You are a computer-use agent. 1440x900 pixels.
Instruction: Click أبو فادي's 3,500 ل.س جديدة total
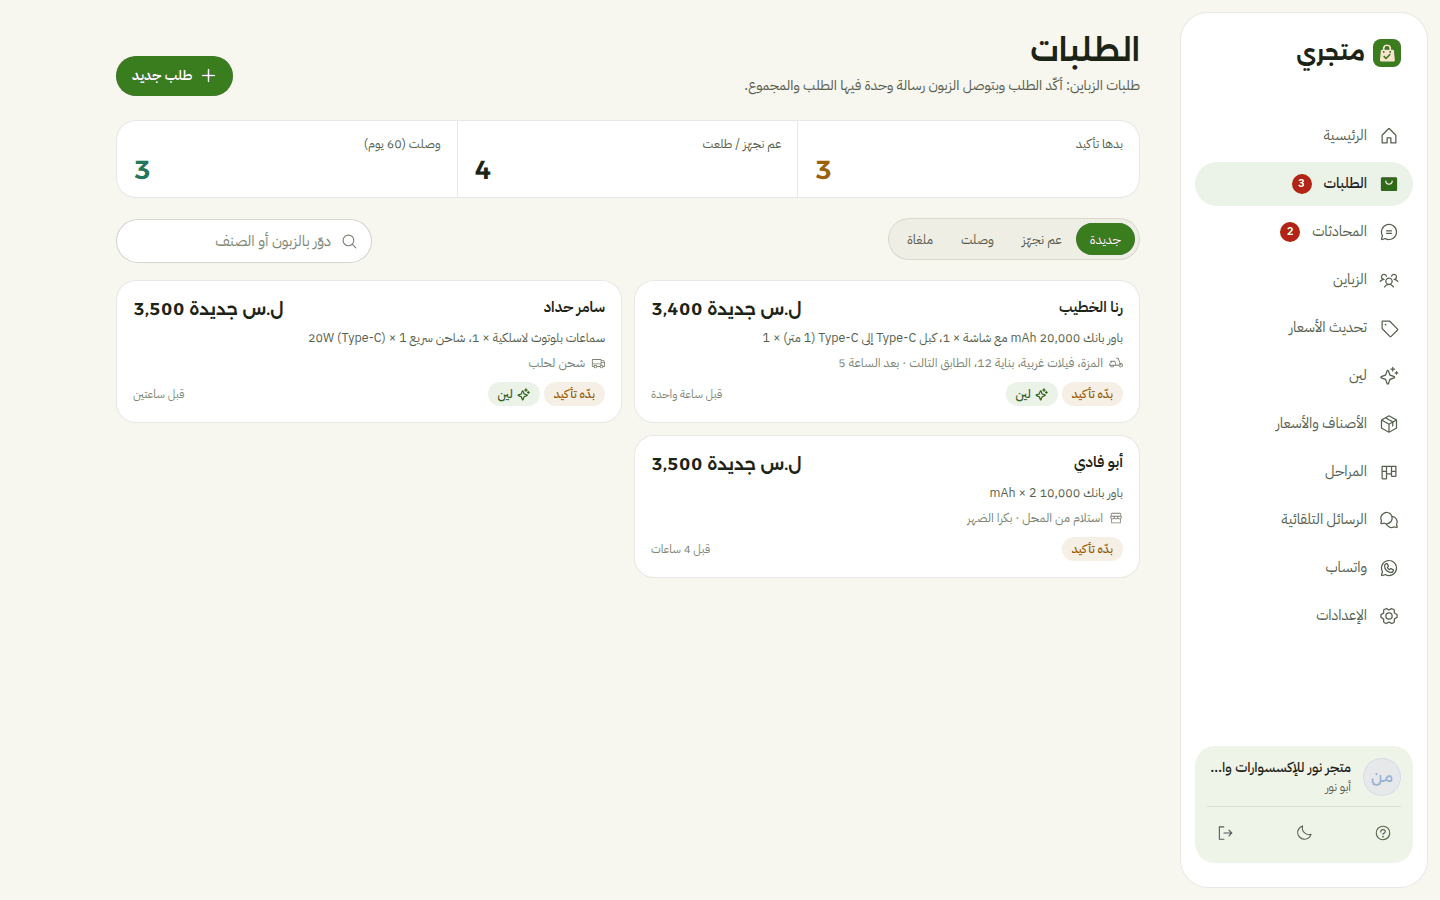pos(727,465)
